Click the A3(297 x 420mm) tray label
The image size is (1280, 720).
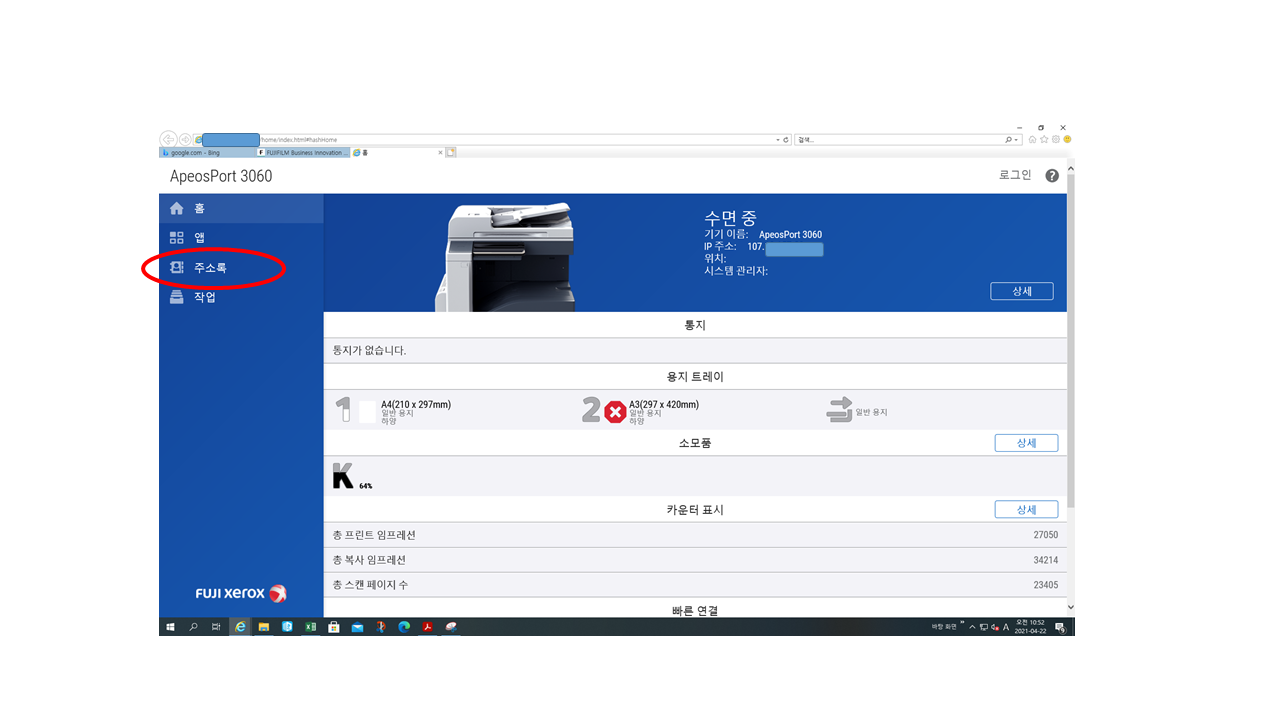664,404
